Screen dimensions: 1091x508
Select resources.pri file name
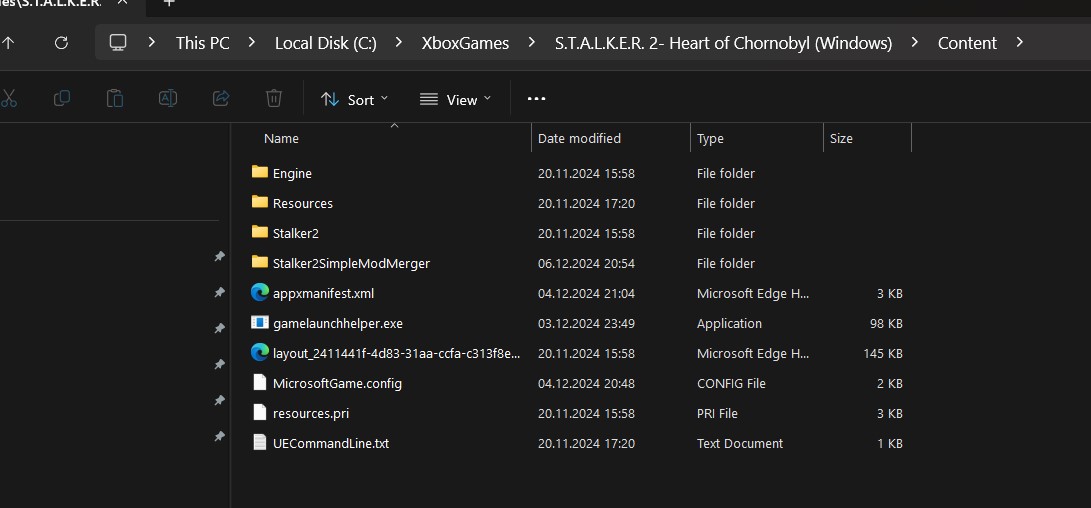pos(311,413)
